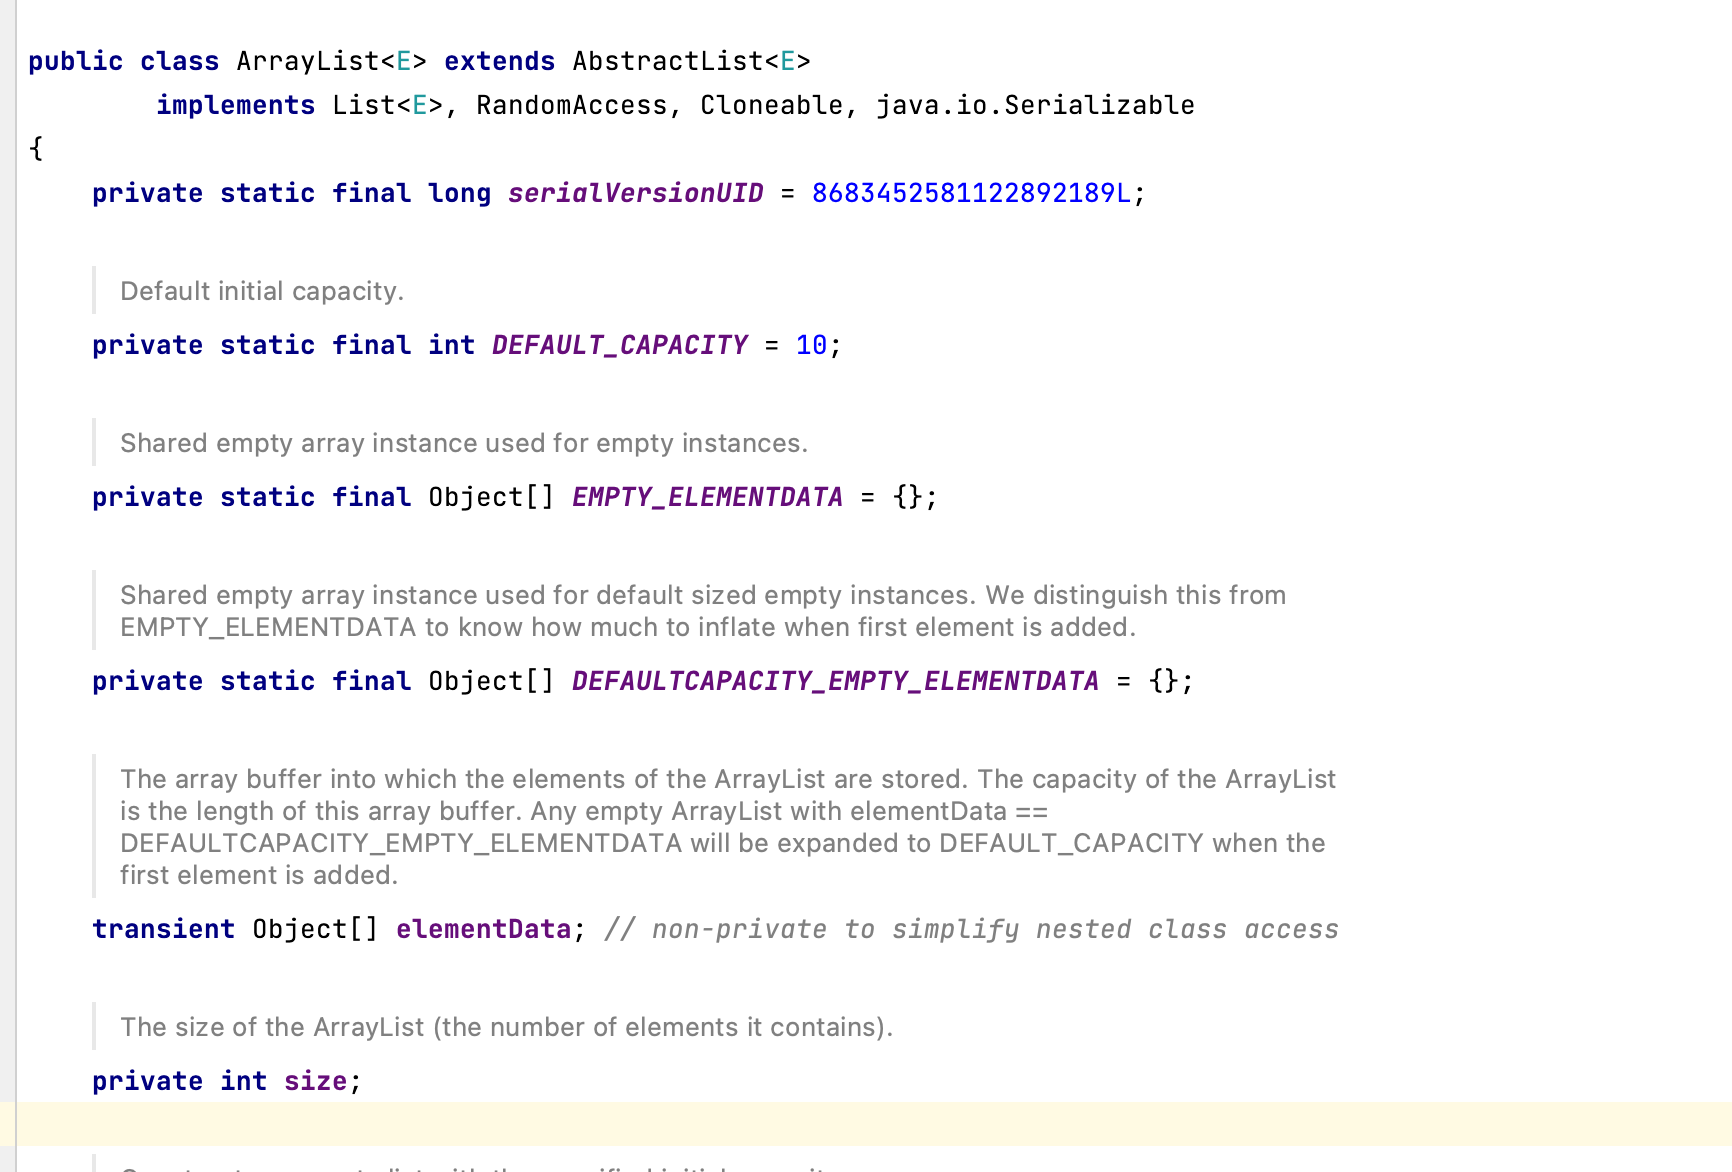Click the elementData field name
1732x1172 pixels.
click(x=483, y=929)
